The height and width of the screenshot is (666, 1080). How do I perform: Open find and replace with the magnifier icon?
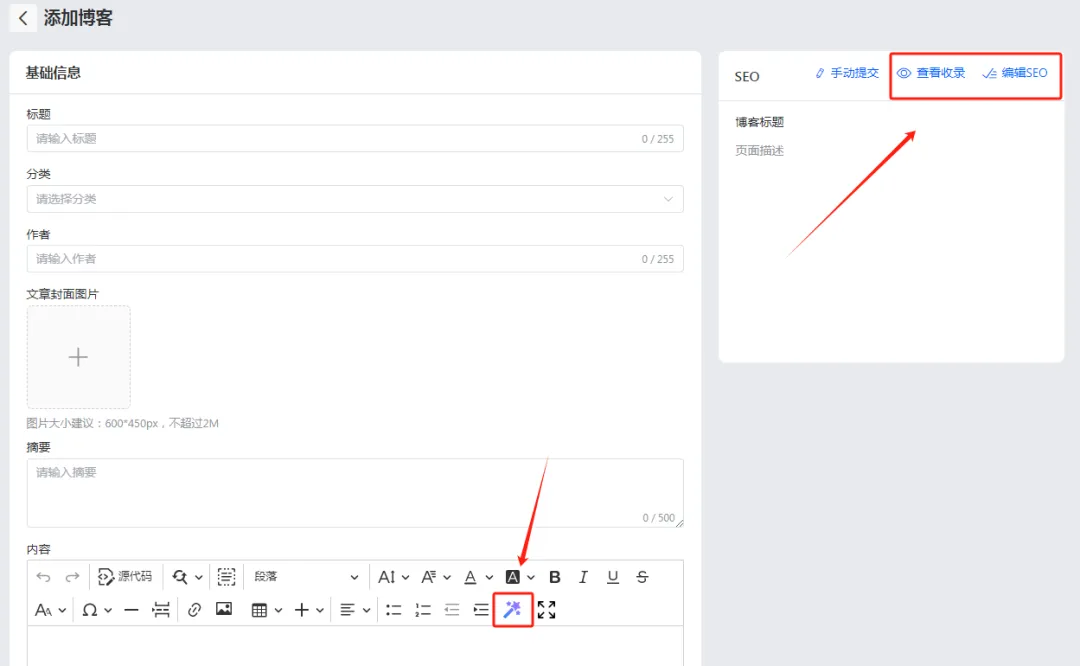pyautogui.click(x=180, y=577)
